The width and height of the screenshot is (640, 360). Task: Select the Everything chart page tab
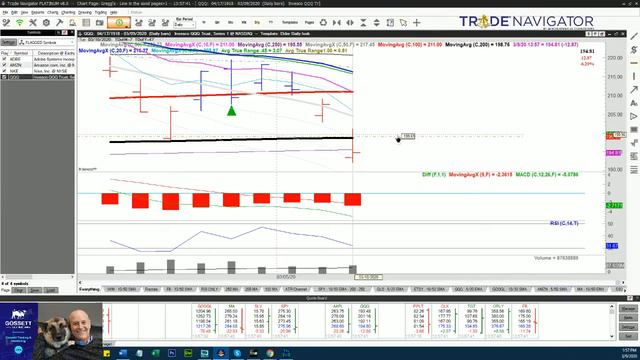pos(89,289)
